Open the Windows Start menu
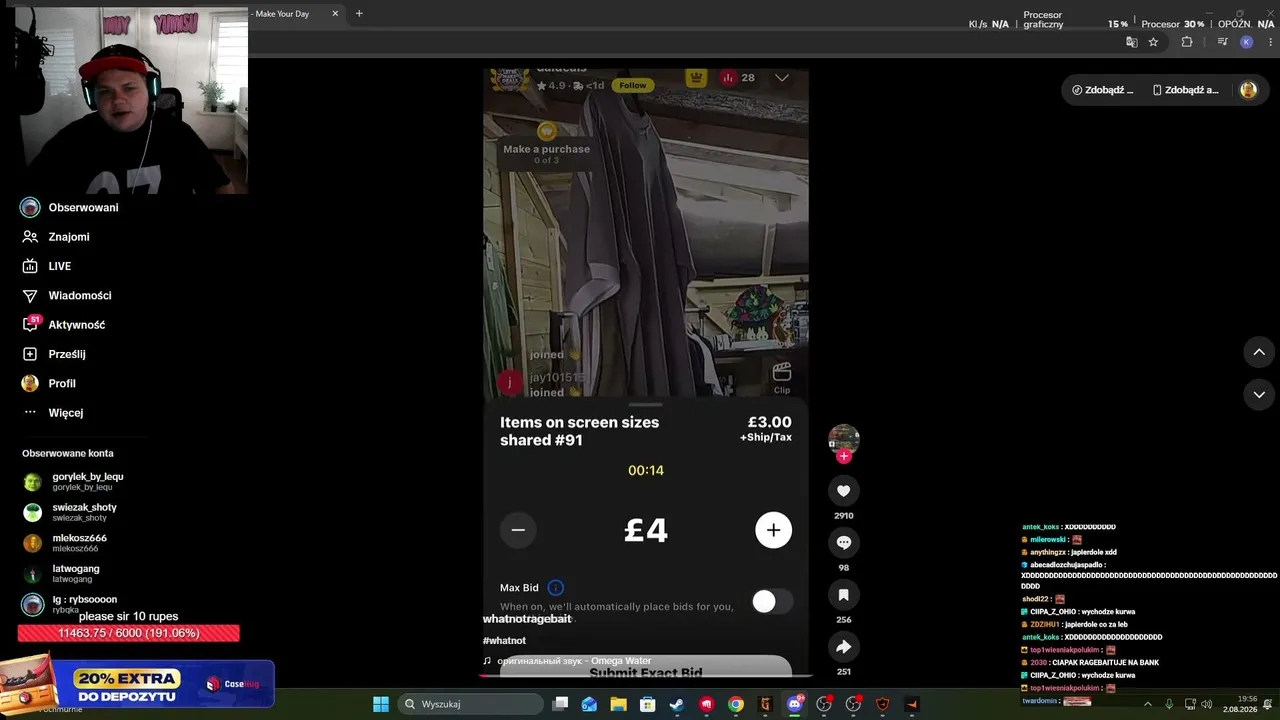 coord(381,704)
